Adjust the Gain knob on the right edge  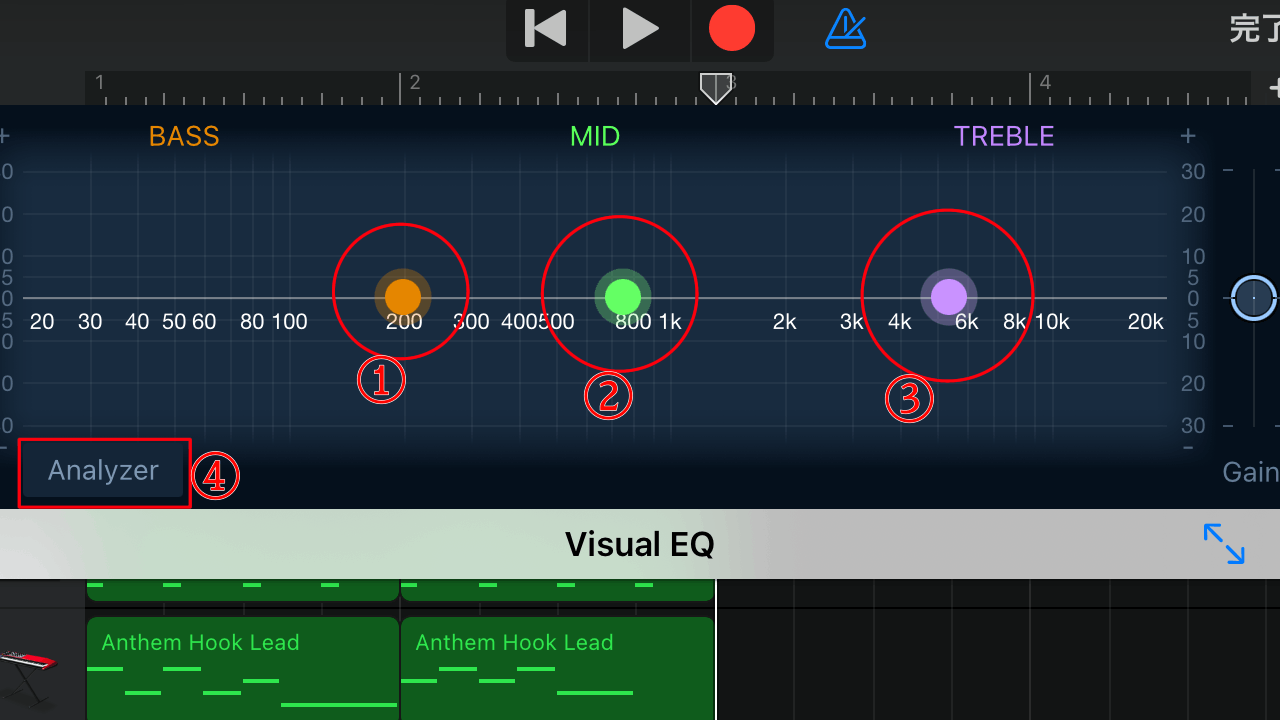tap(1253, 297)
